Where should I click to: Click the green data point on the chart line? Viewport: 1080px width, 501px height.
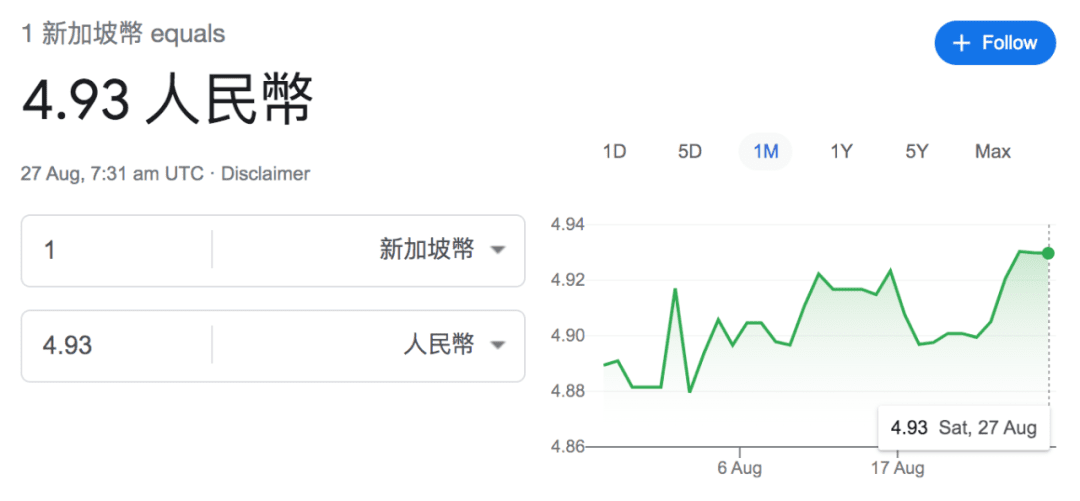click(1048, 253)
